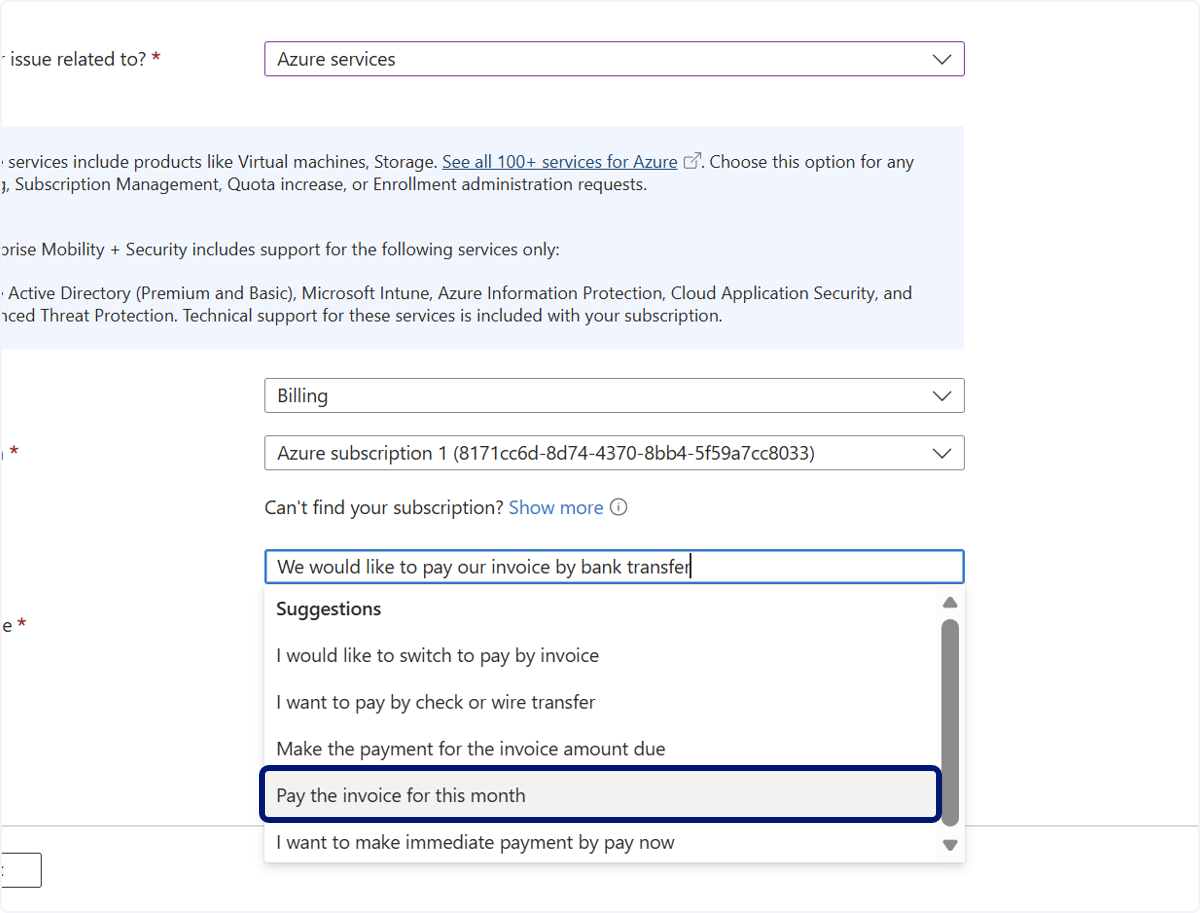Open the Billing issue type dropdown
Image resolution: width=1200 pixels, height=913 pixels.
[614, 396]
